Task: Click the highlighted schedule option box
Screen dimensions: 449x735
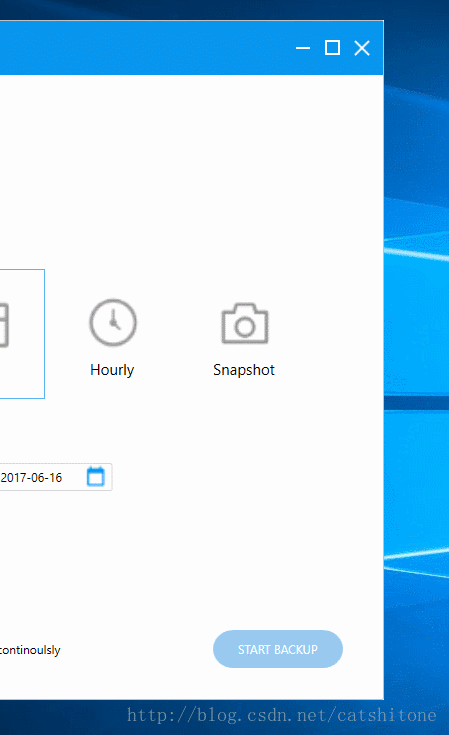Action: (22, 334)
